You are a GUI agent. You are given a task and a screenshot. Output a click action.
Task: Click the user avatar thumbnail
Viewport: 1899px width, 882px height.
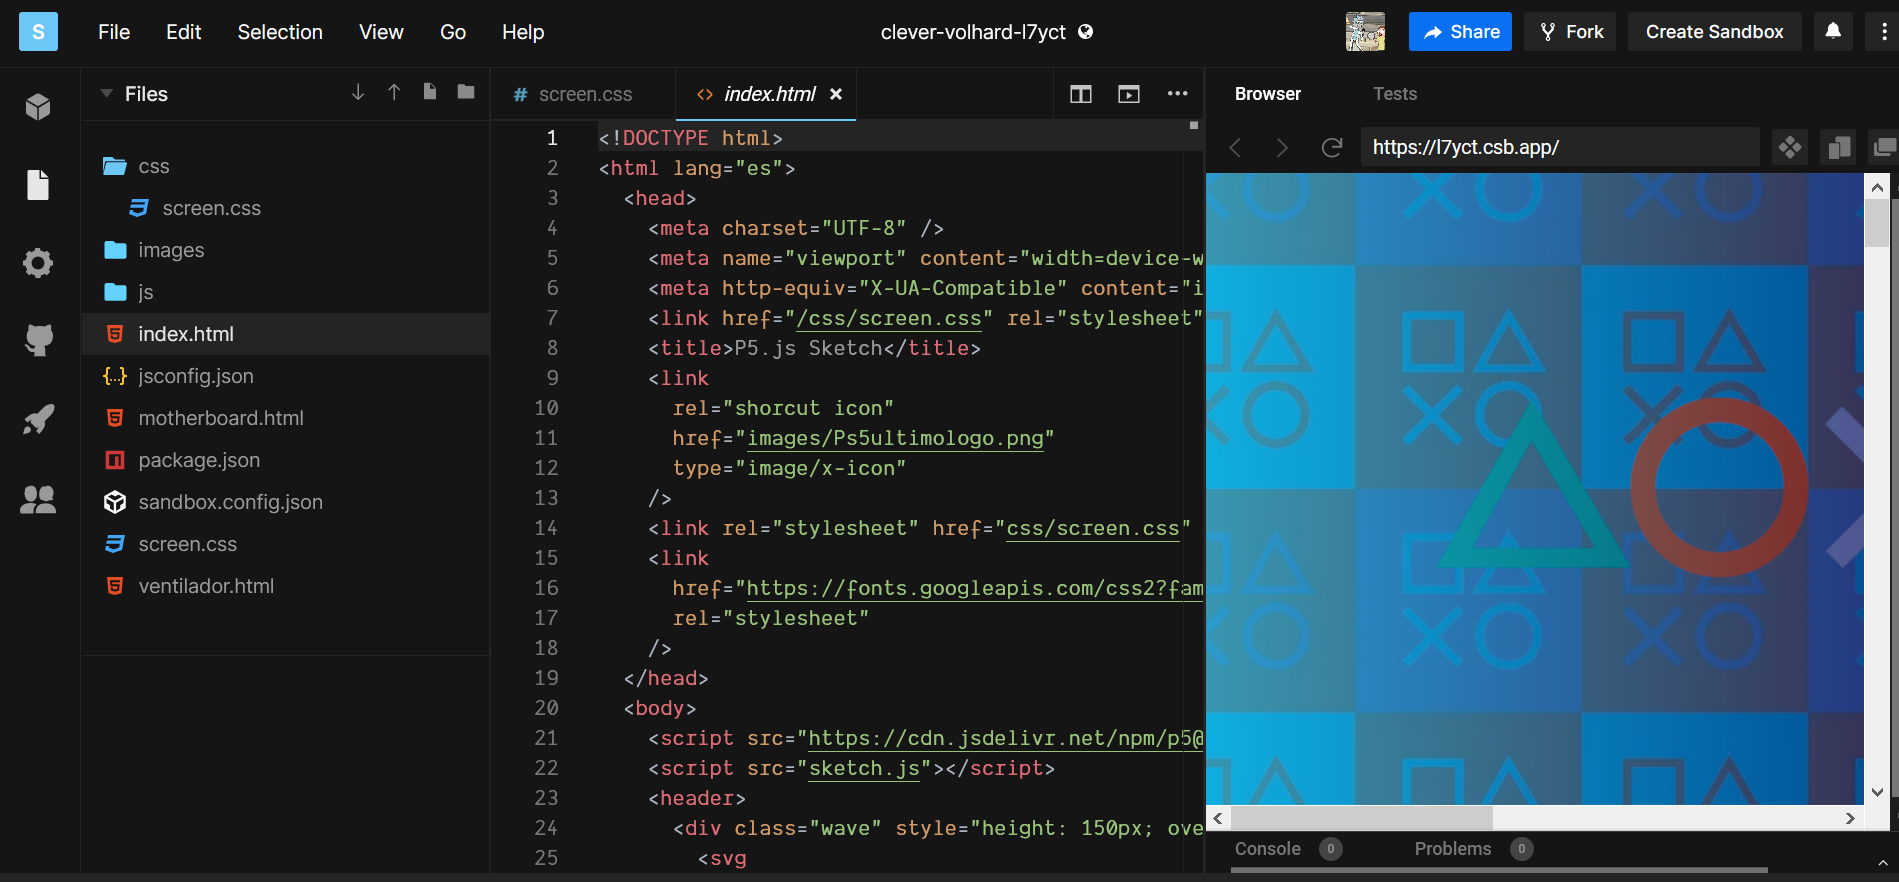coord(1365,32)
